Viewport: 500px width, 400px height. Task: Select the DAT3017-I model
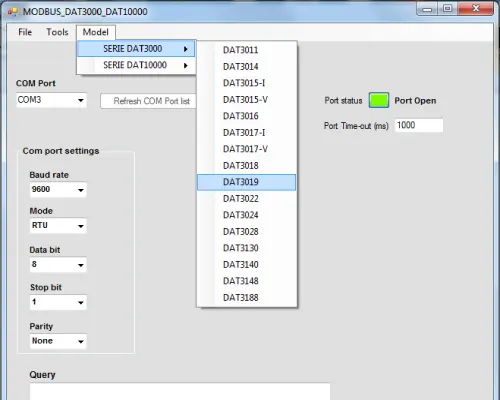click(x=246, y=133)
